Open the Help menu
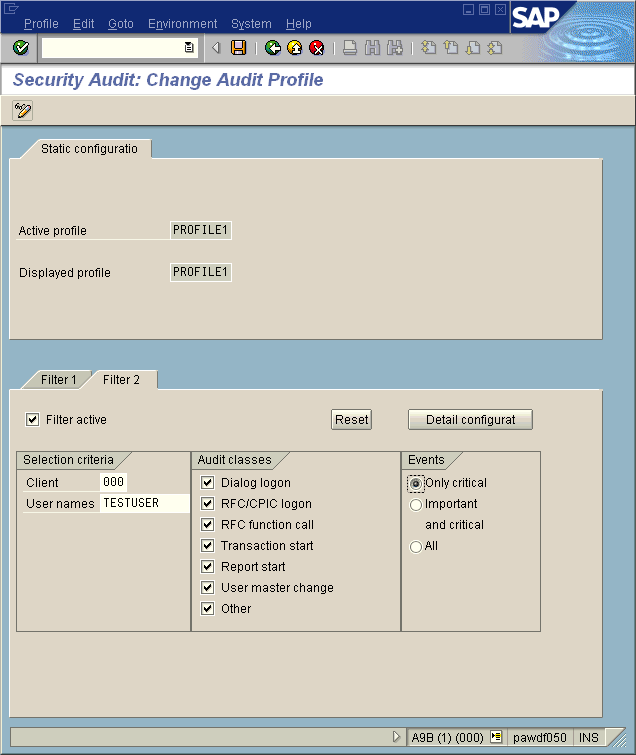 click(299, 24)
